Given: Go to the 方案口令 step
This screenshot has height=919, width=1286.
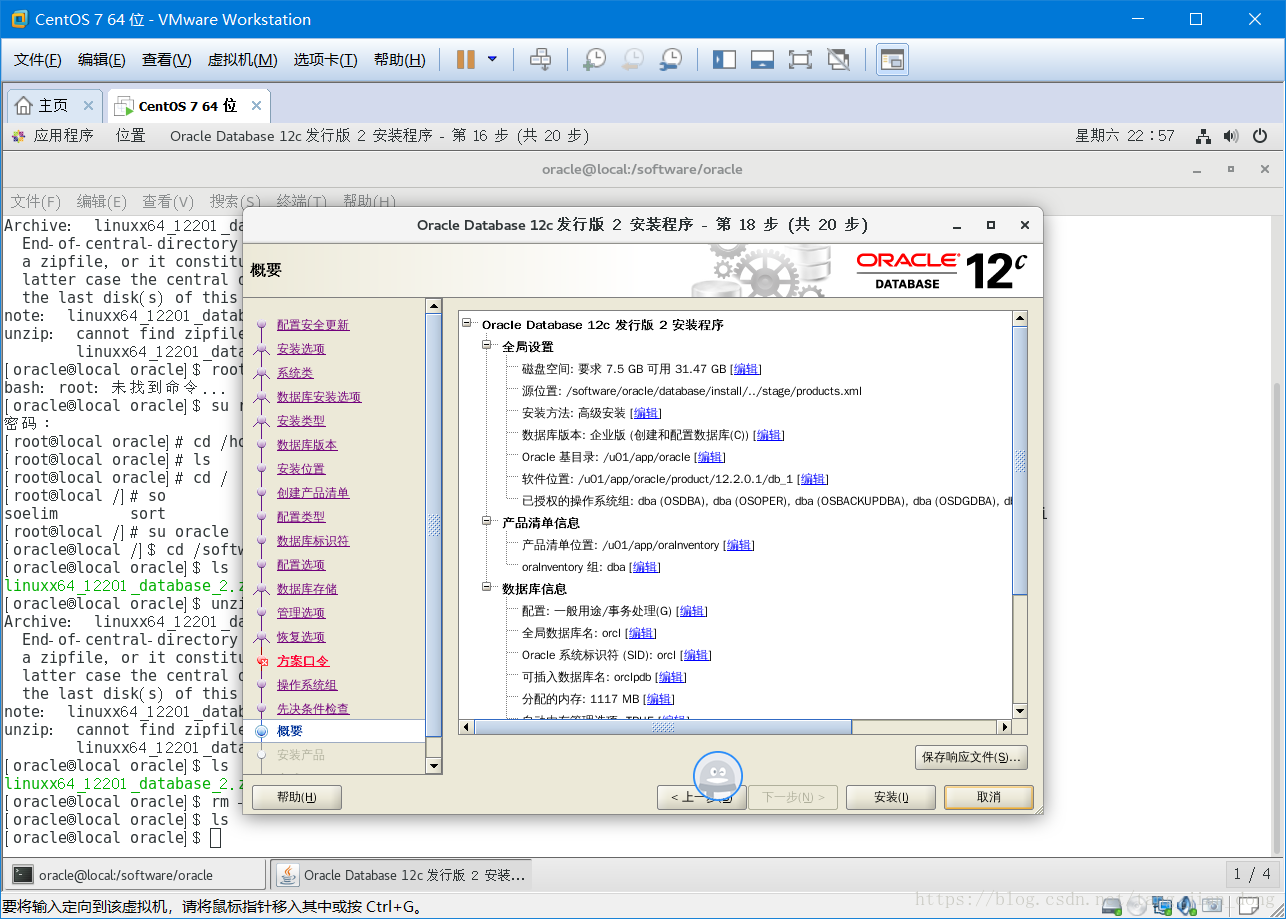Looking at the screenshot, I should coord(303,661).
